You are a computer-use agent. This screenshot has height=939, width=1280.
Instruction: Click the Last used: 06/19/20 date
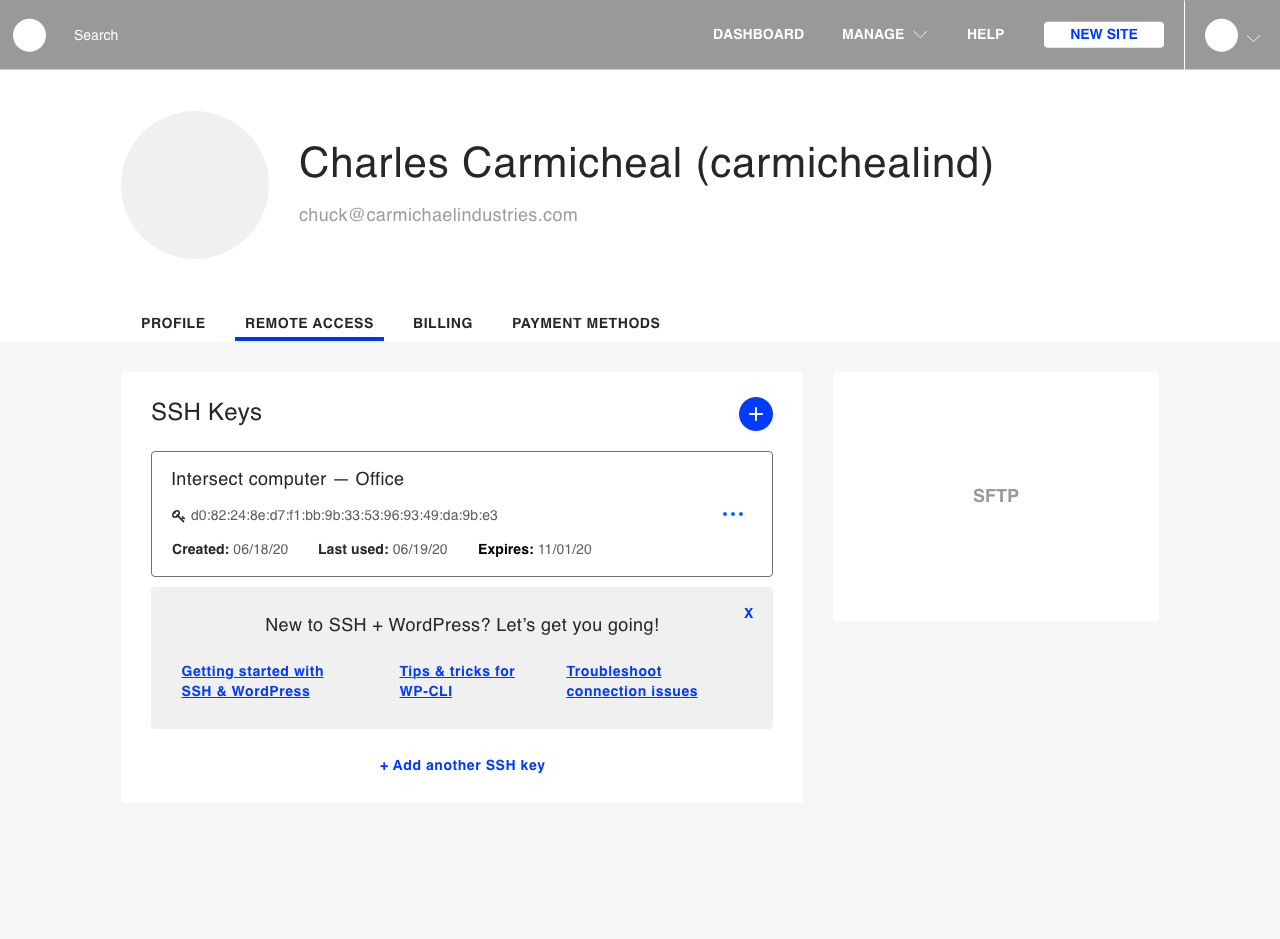[x=383, y=549]
